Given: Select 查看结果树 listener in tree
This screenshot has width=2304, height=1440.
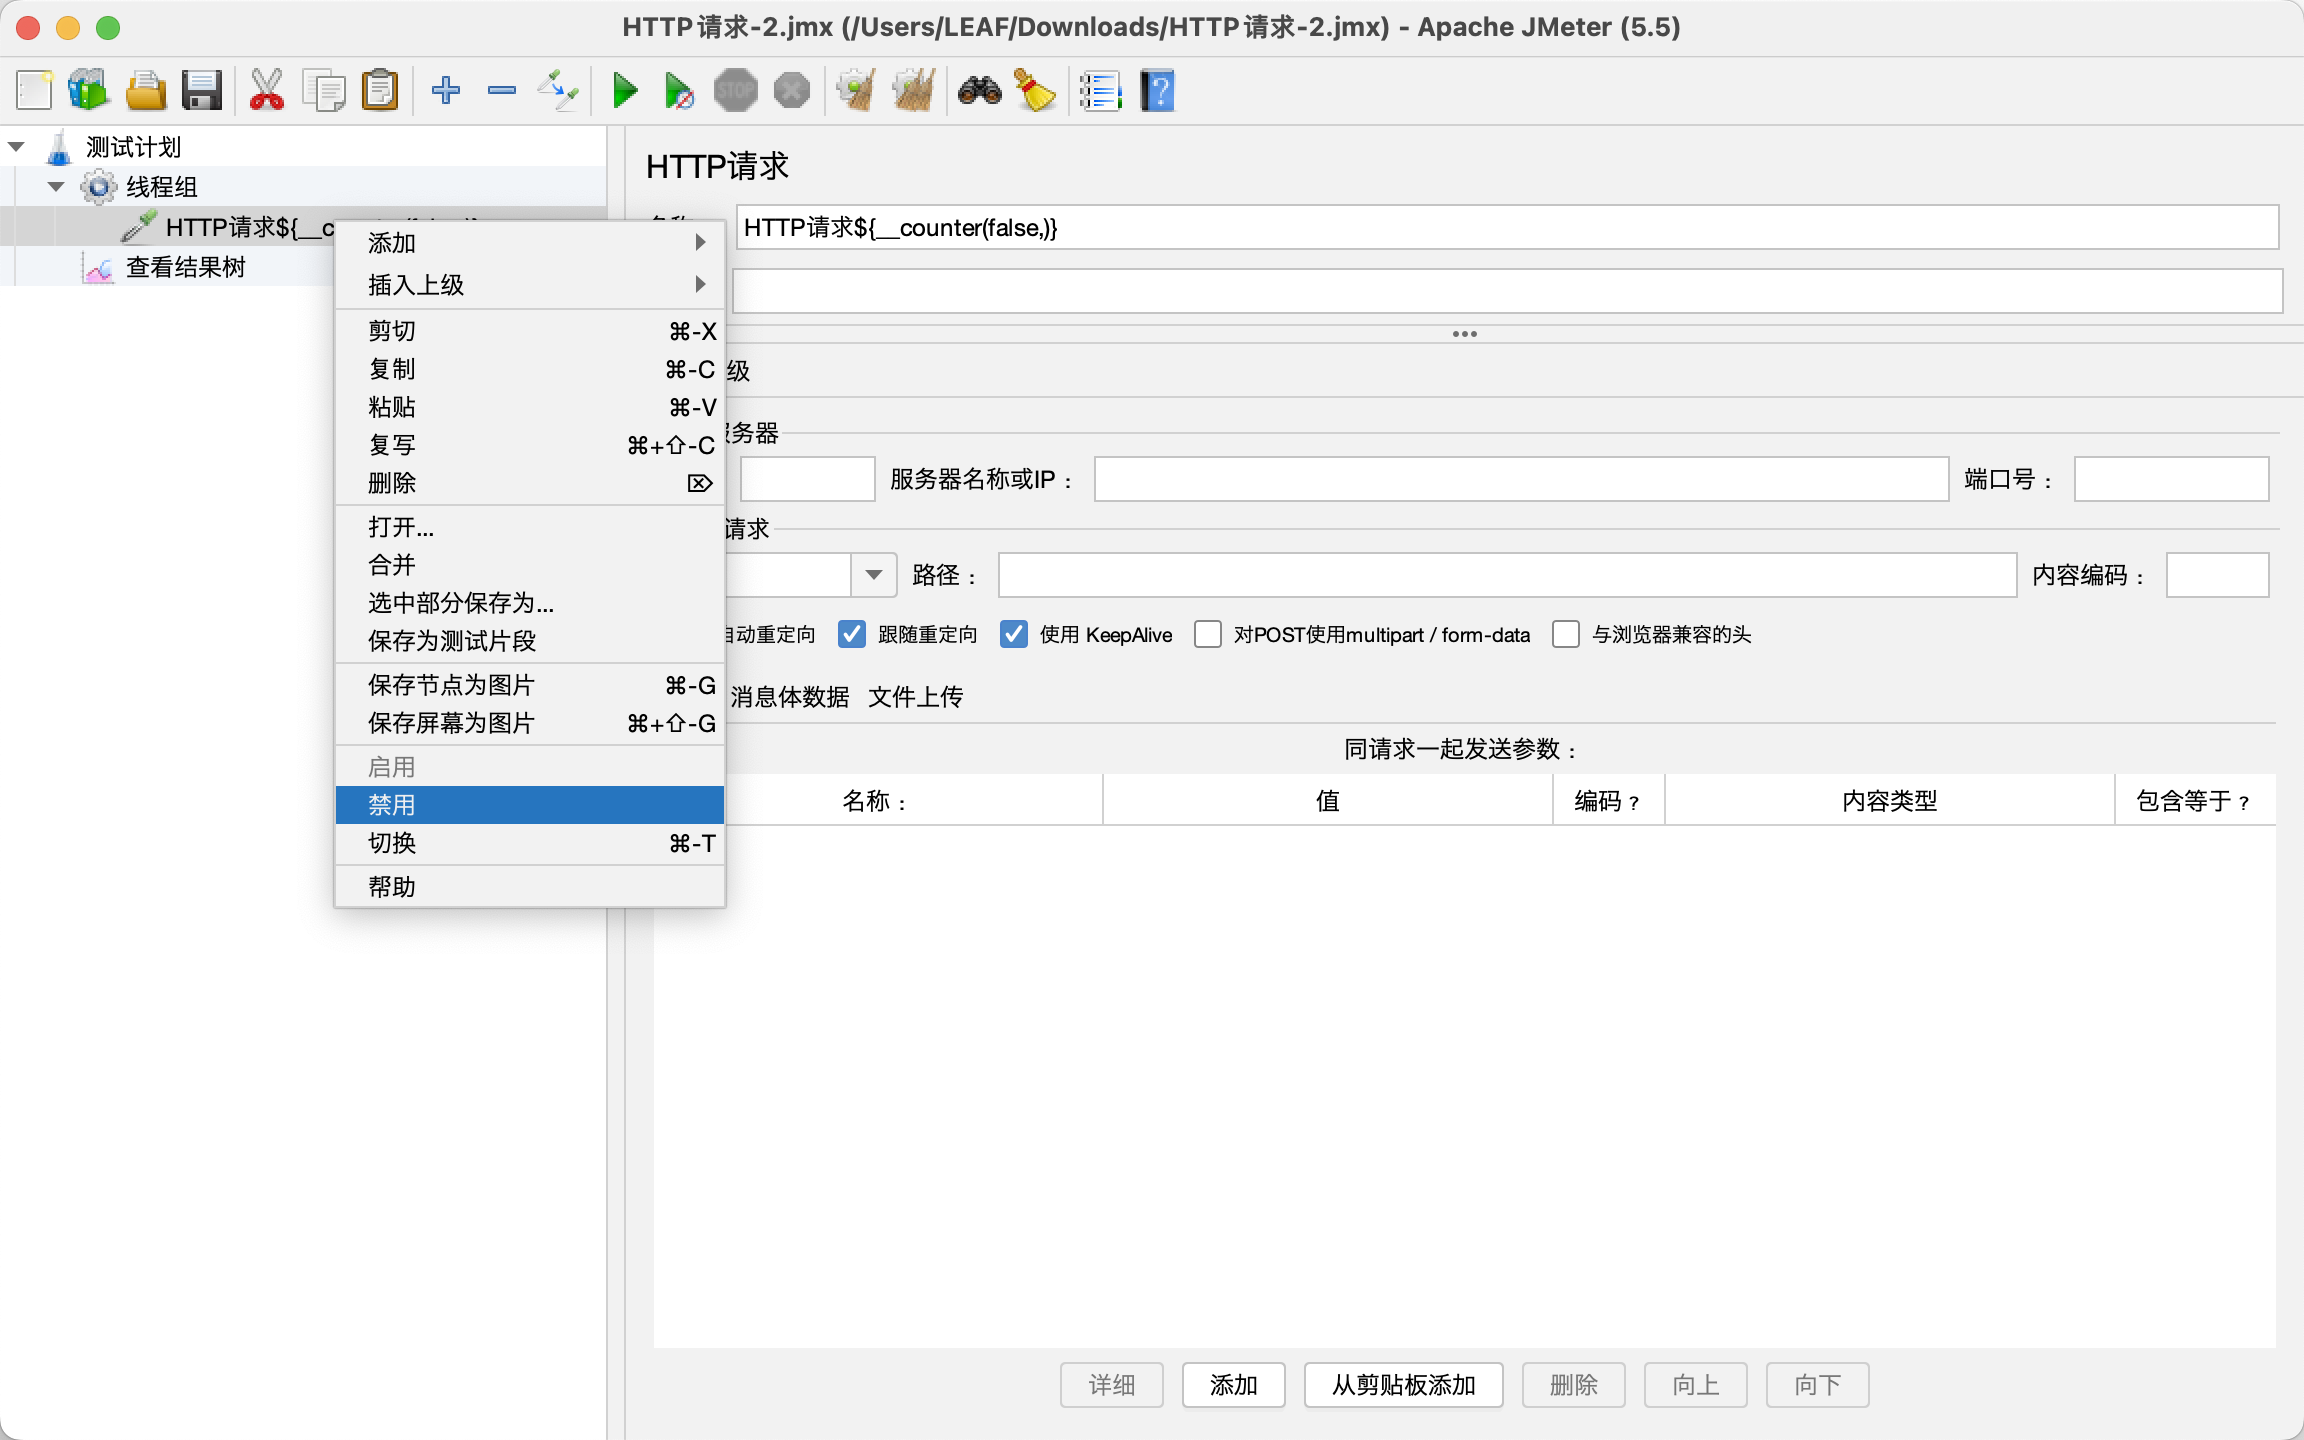Looking at the screenshot, I should point(185,267).
